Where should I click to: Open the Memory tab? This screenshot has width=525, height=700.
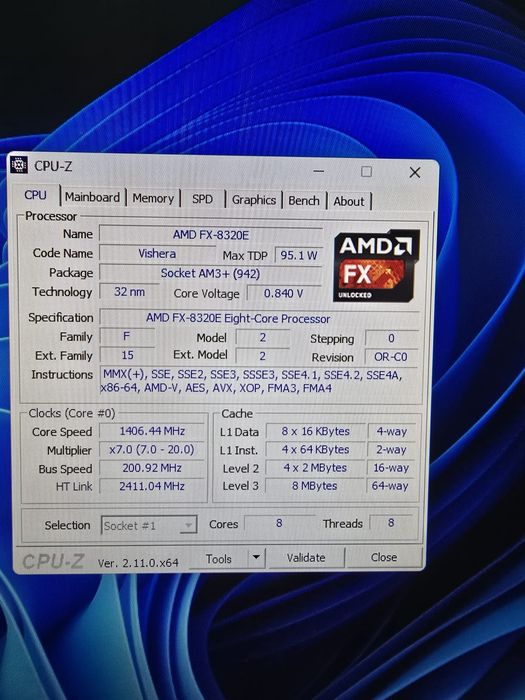[153, 198]
